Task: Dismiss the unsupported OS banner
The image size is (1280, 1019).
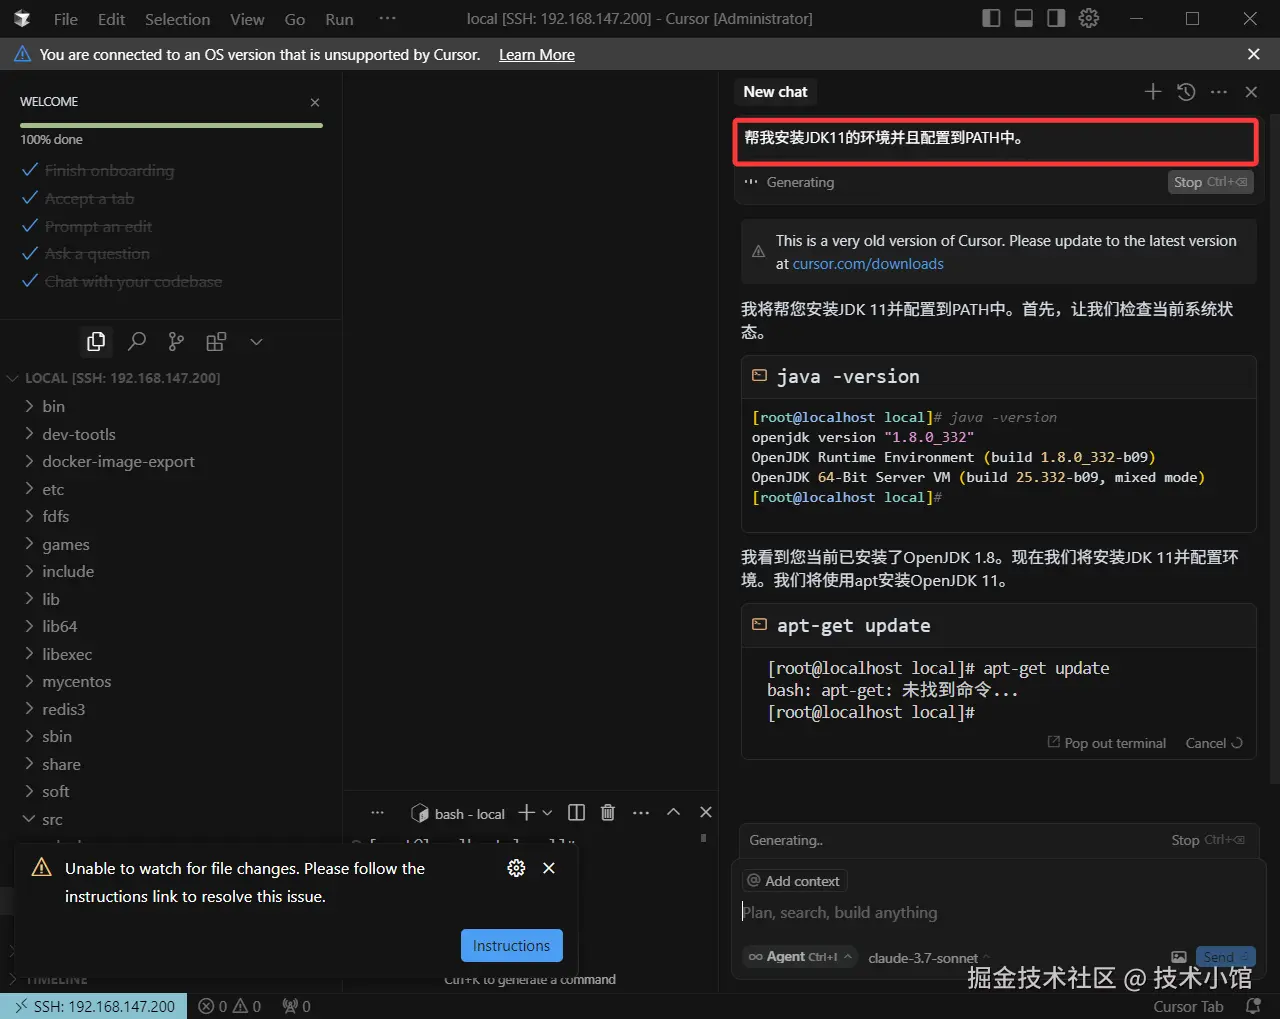Action: pos(1254,54)
